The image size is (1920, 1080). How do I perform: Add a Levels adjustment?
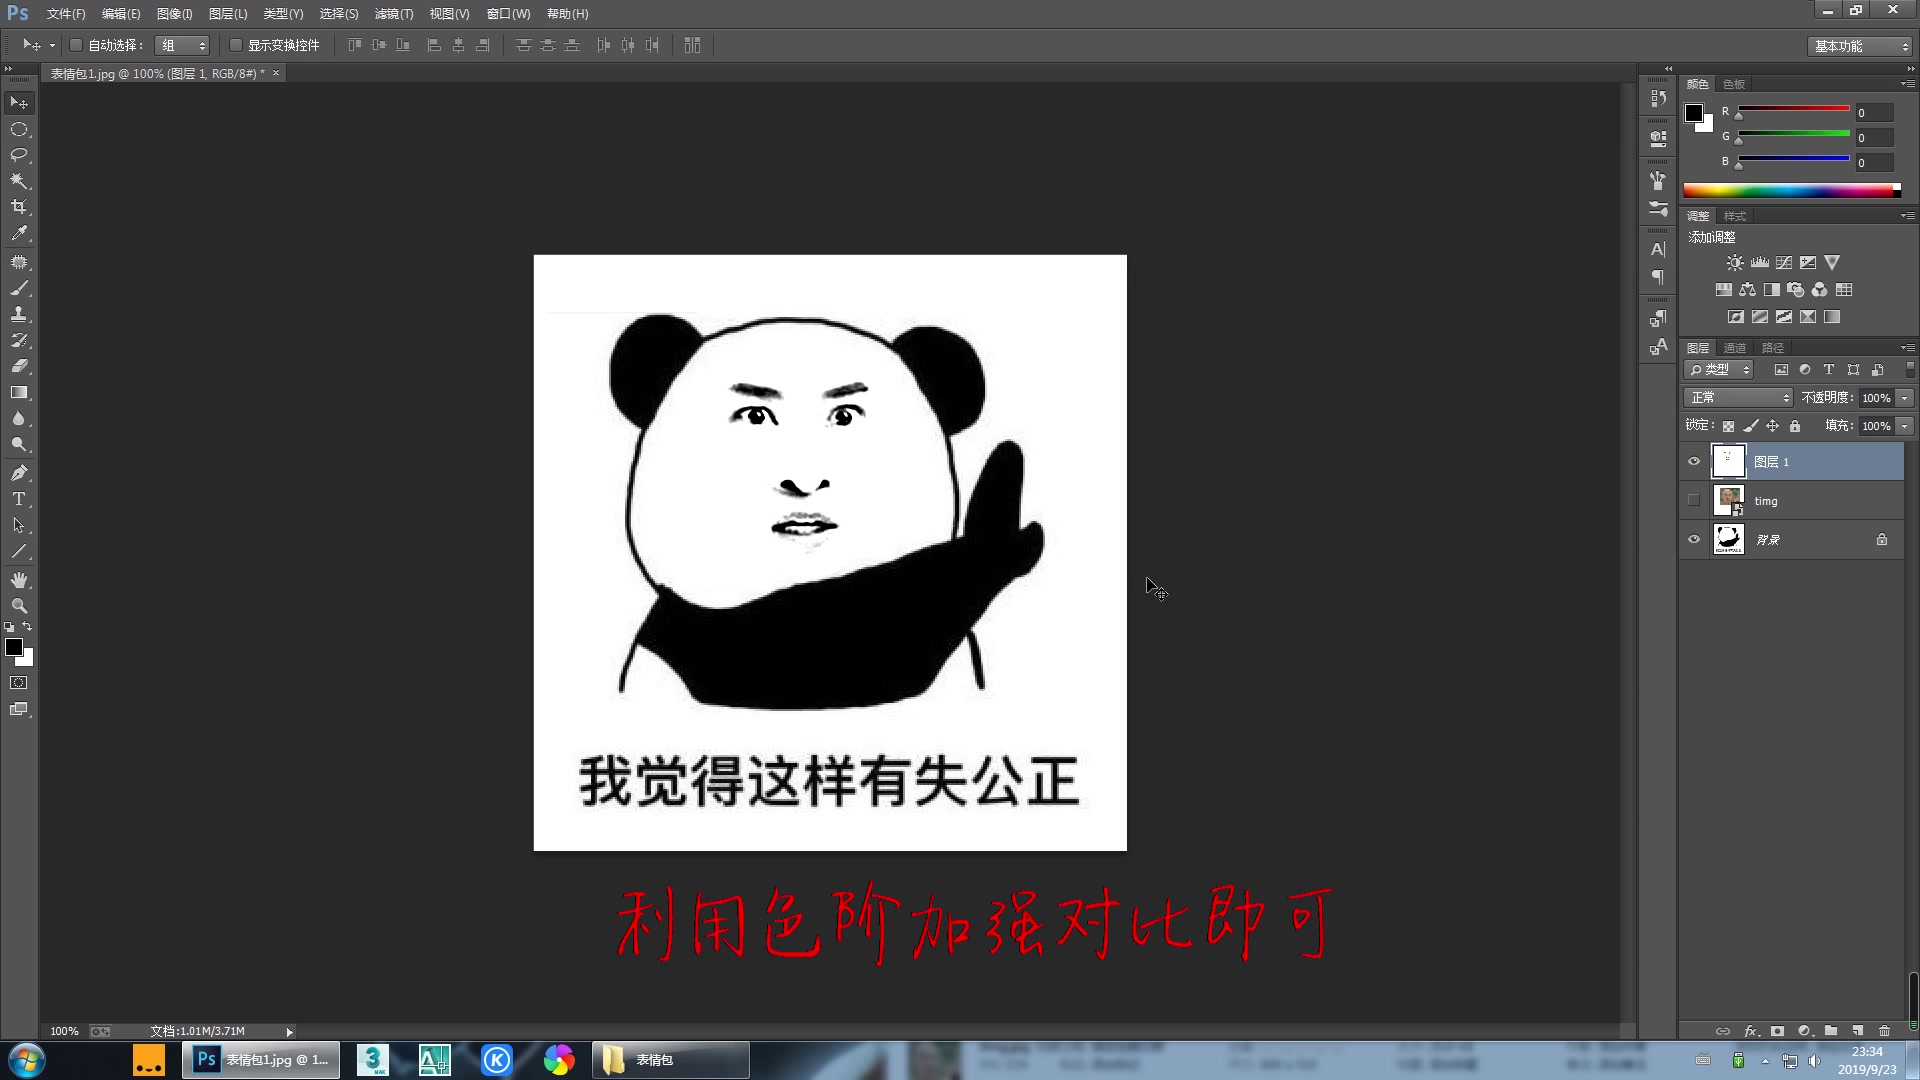coord(1760,263)
